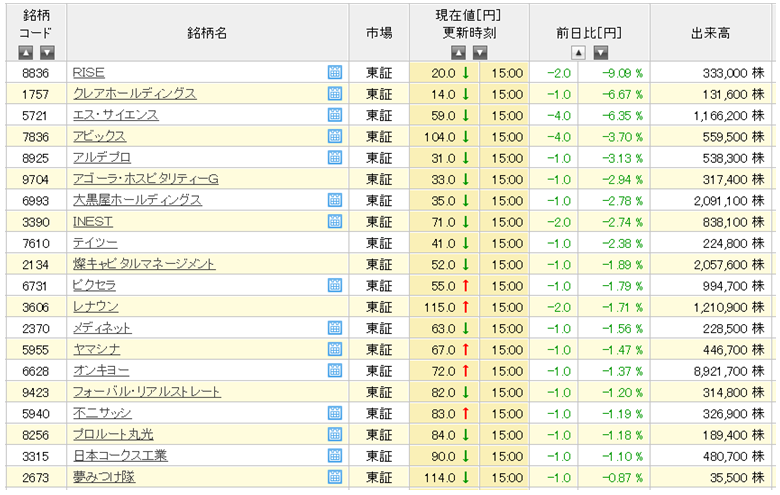The image size is (780, 495).
Task: Open the プロルート丸光 stock link
Action: point(113,435)
